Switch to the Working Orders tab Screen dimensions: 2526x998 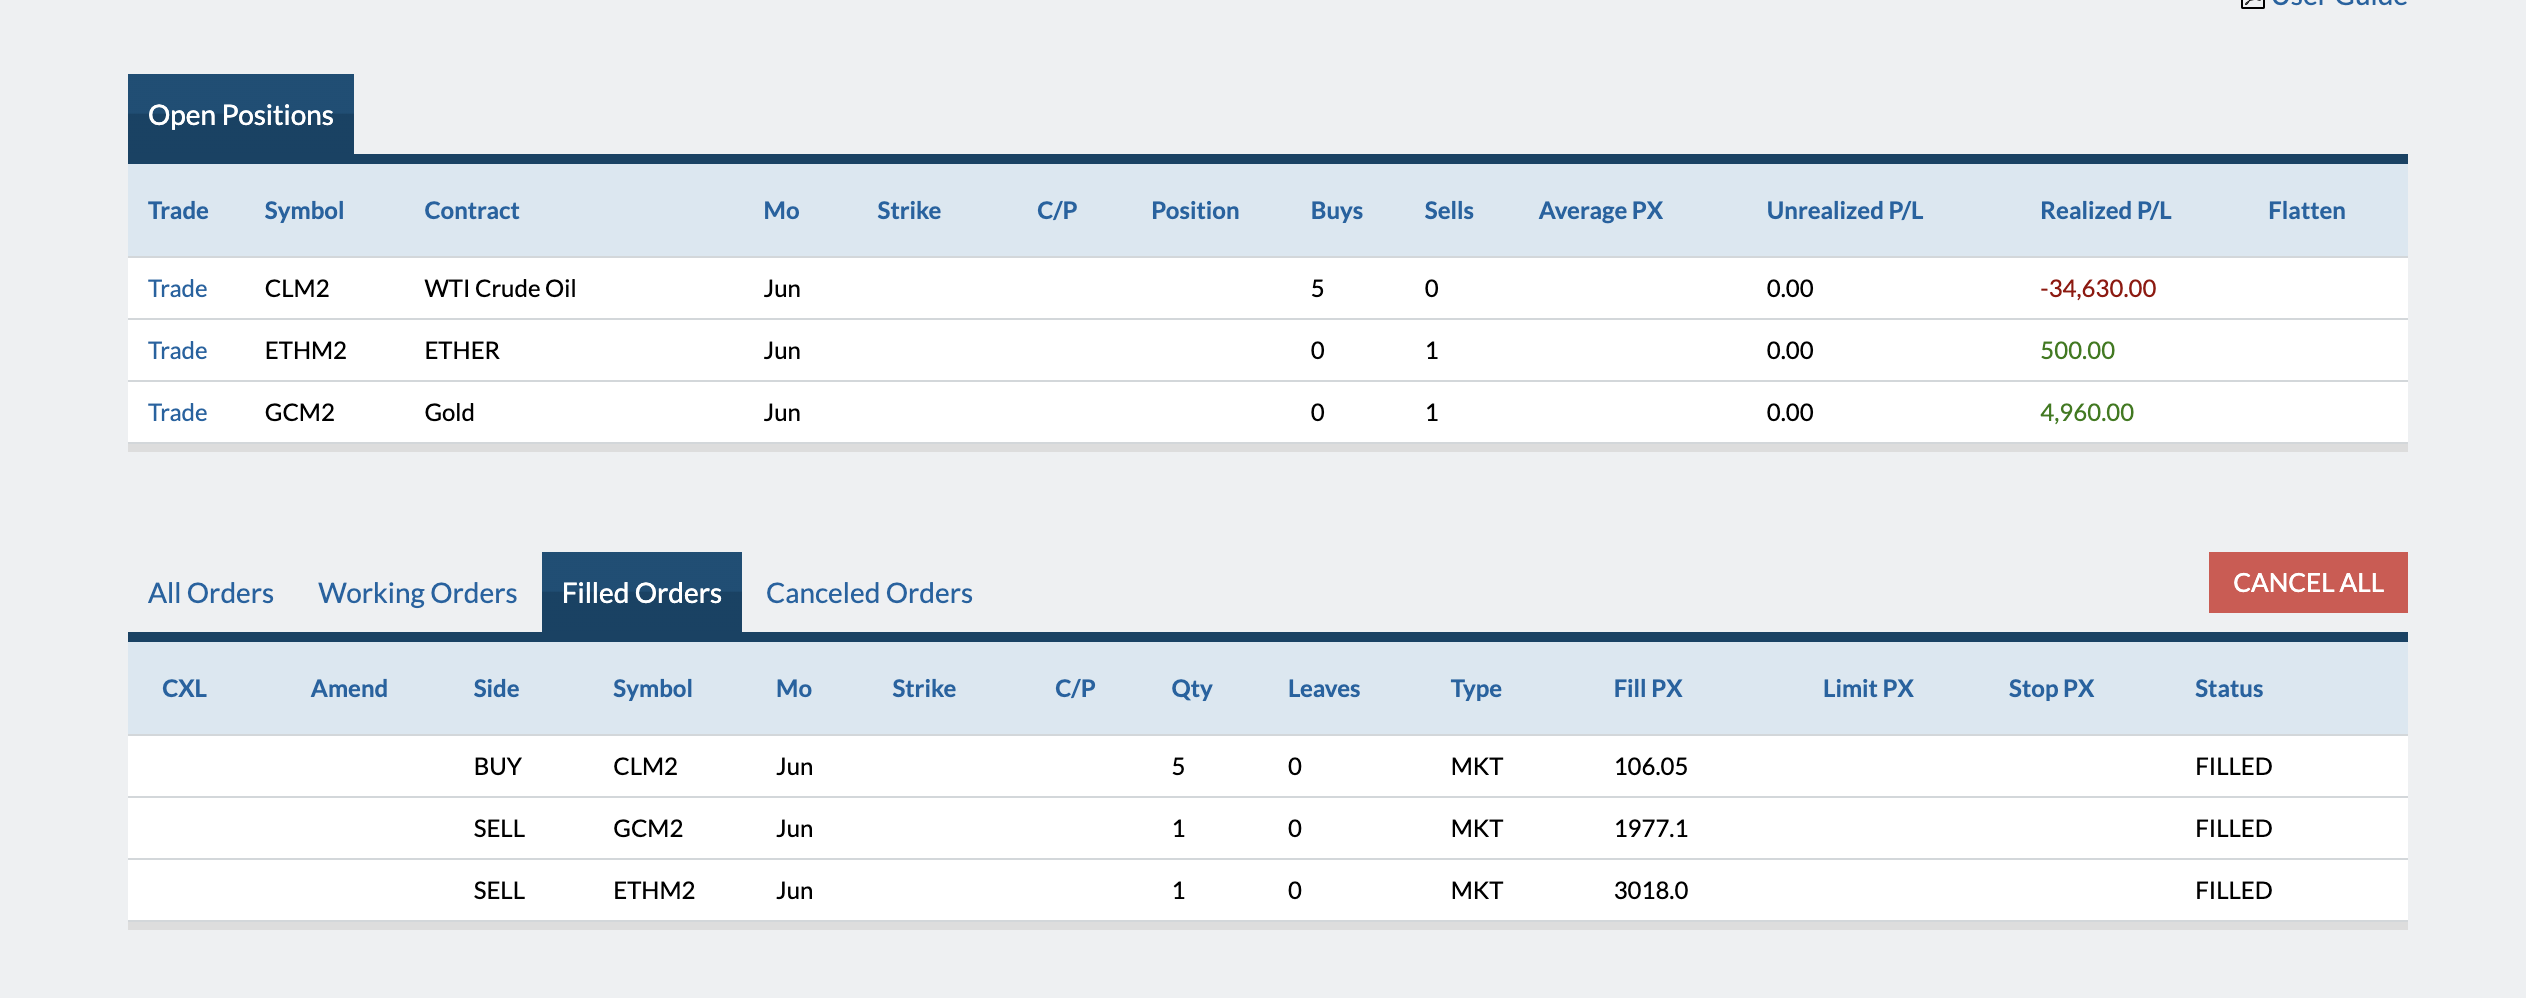pos(418,593)
